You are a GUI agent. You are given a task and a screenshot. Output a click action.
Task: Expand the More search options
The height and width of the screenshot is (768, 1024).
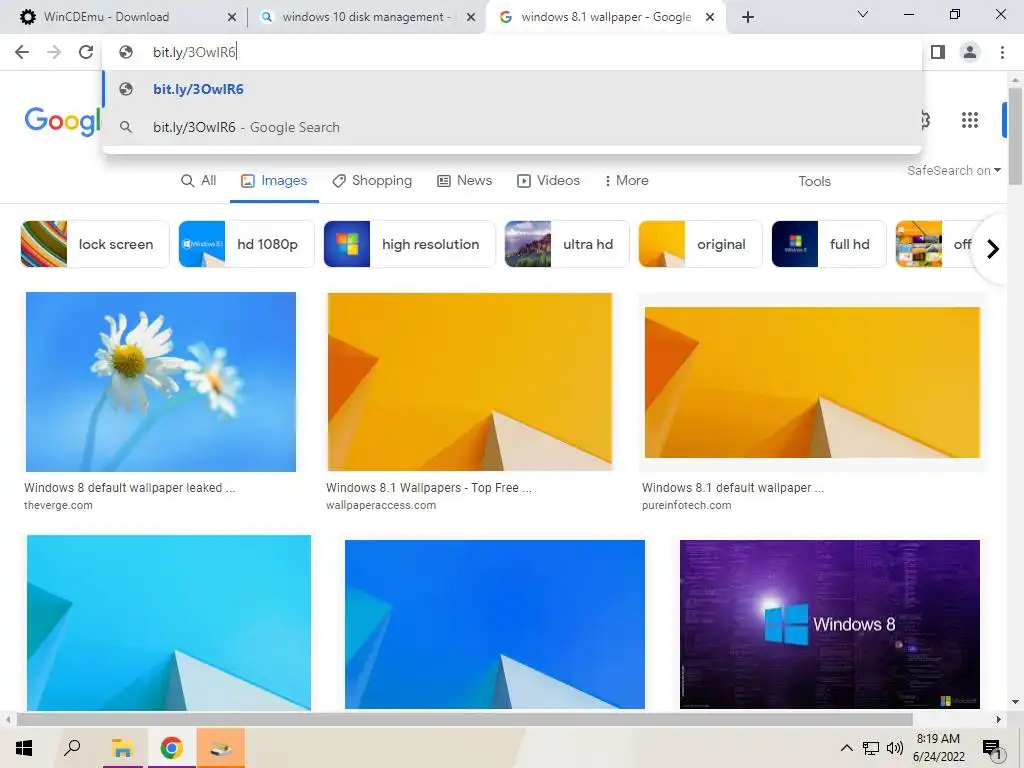tap(626, 181)
